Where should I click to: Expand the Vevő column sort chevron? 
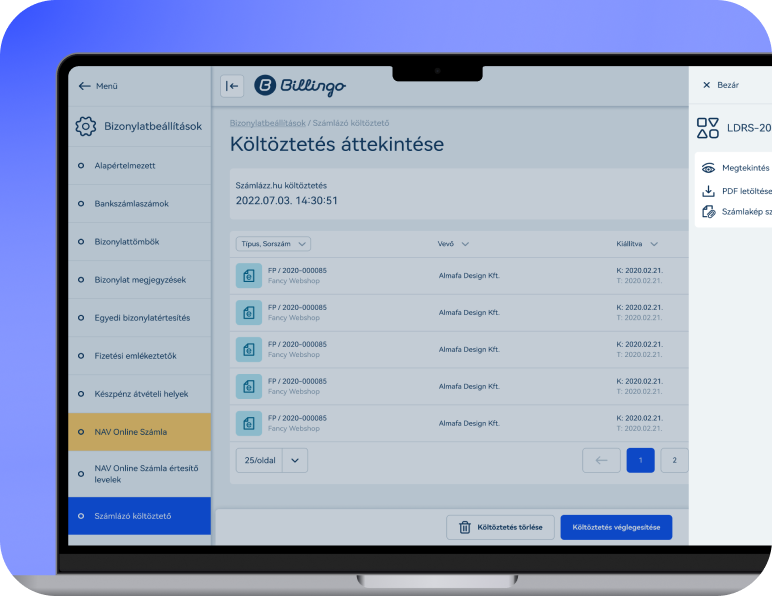pyautogui.click(x=465, y=244)
